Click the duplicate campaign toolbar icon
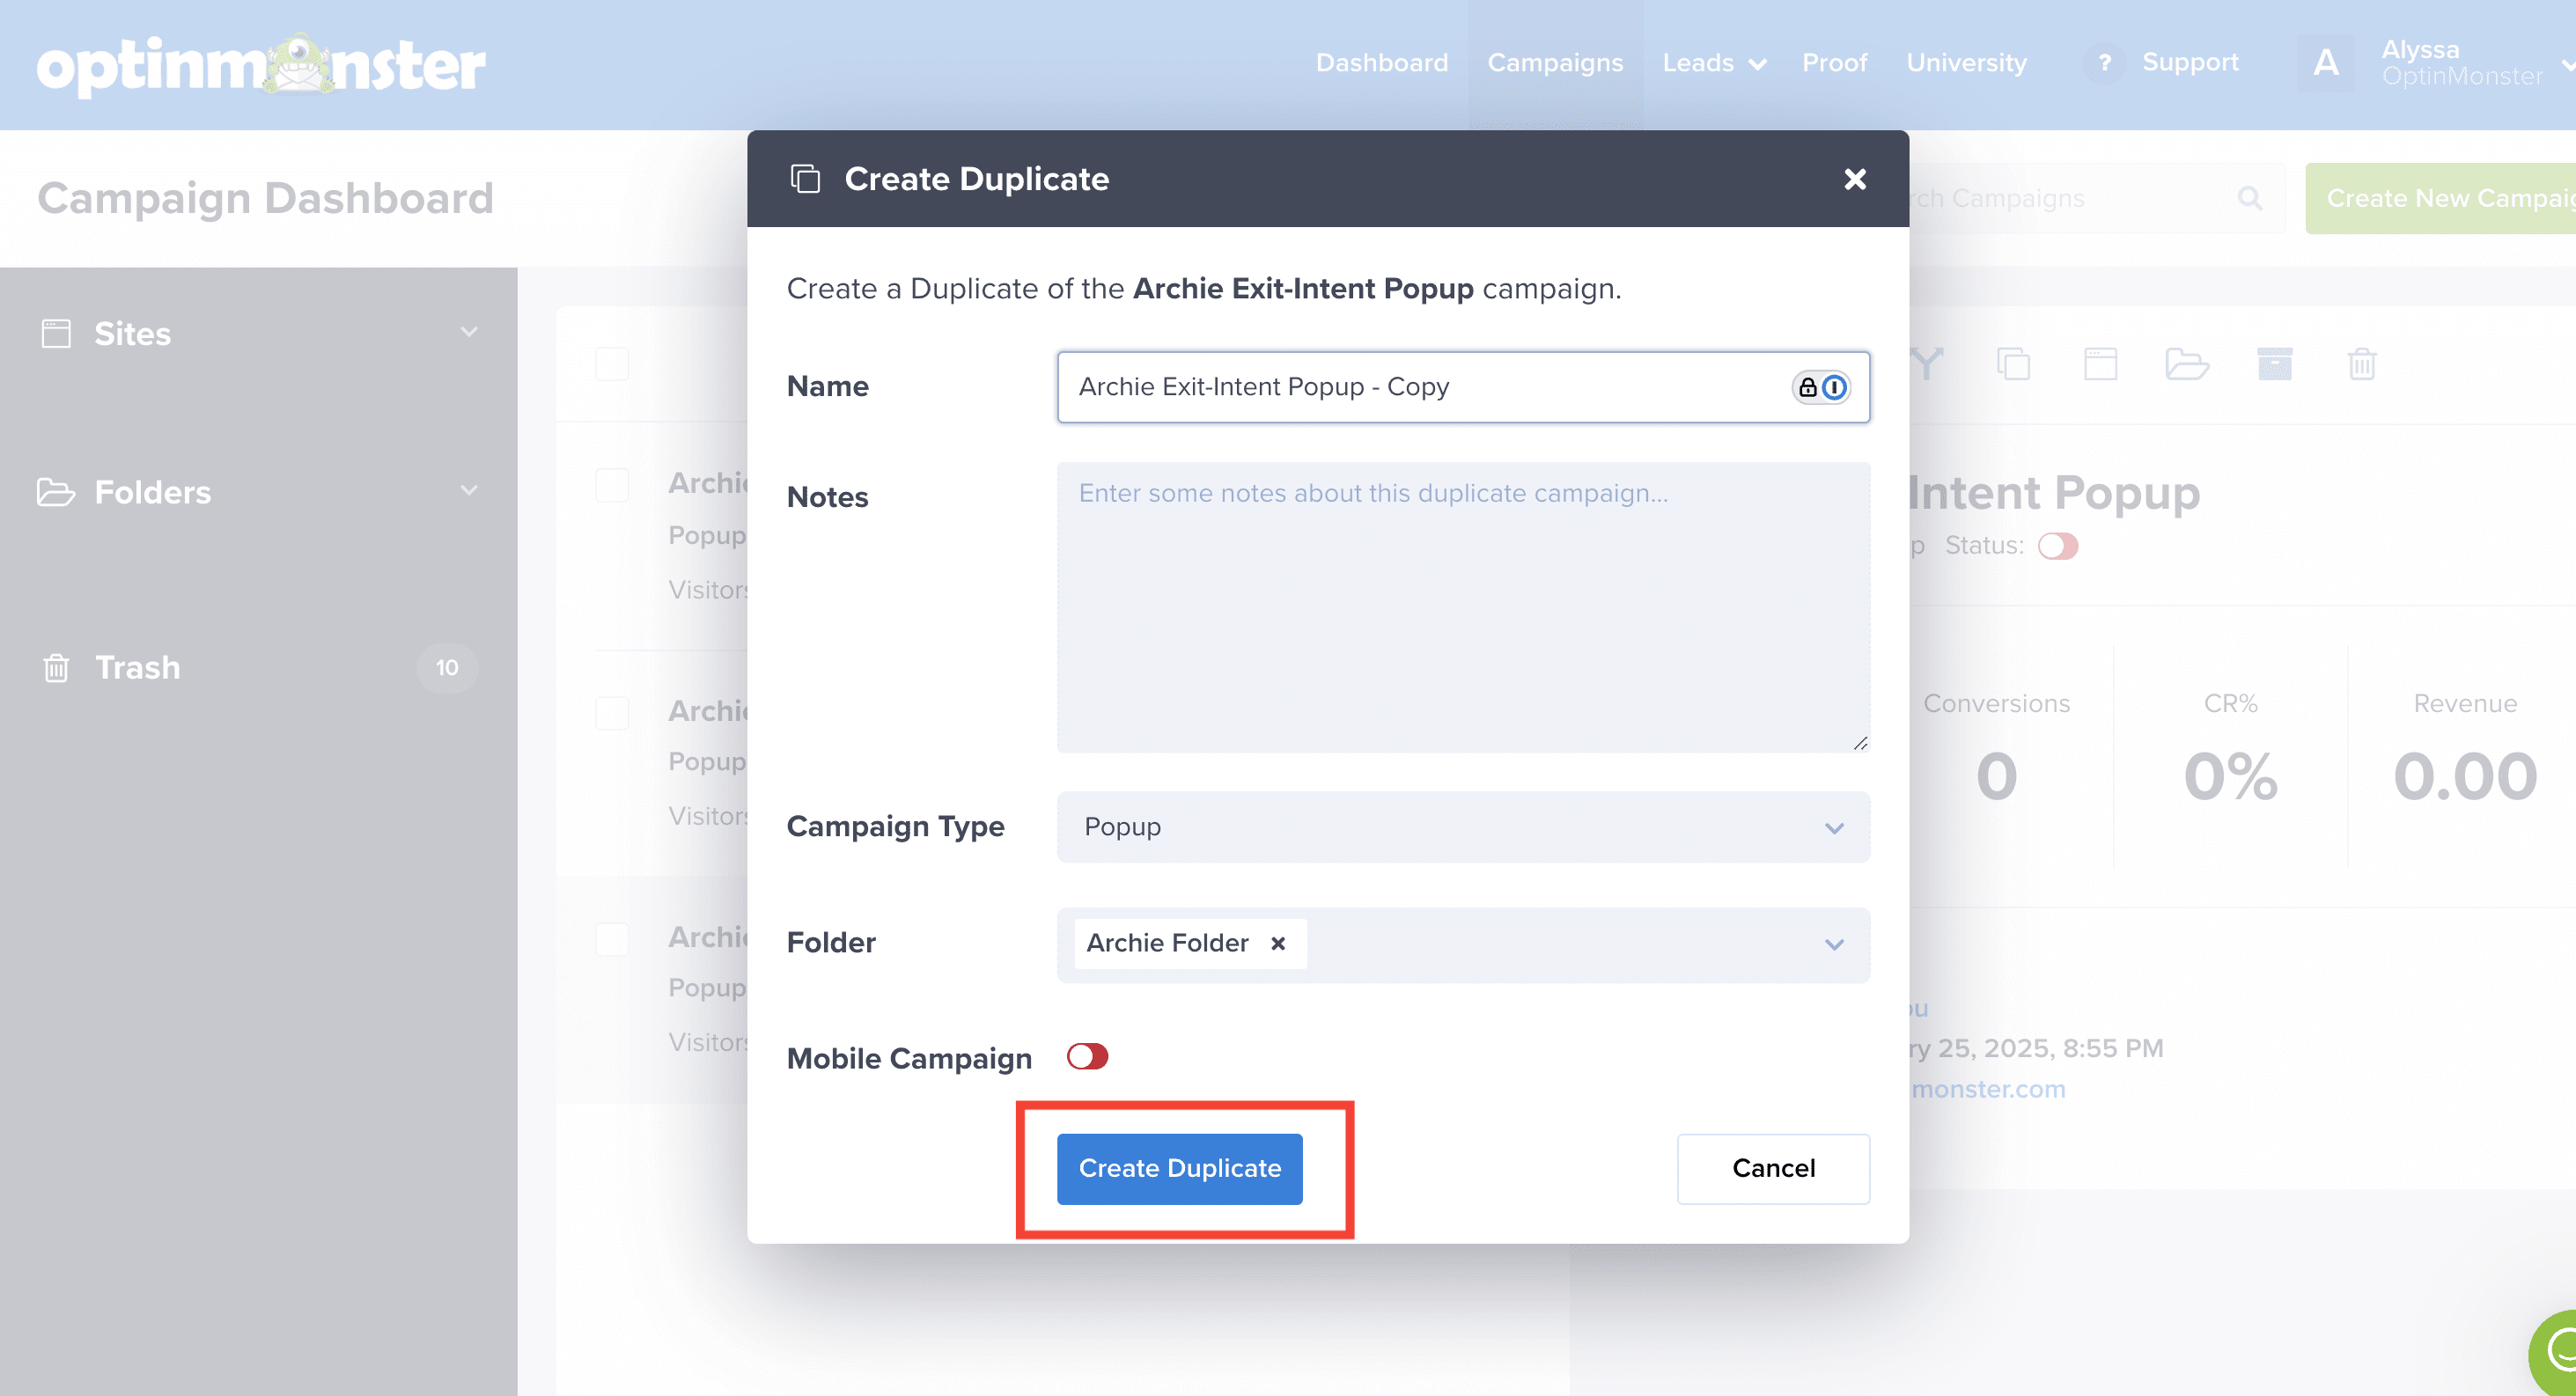Image resolution: width=2576 pixels, height=1396 pixels. [x=2013, y=363]
